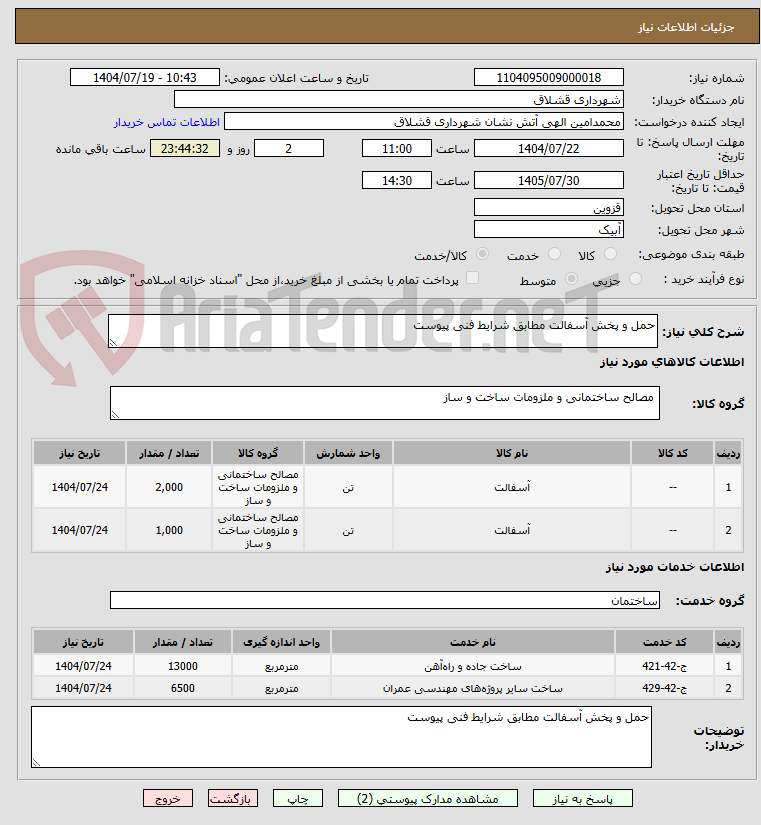
Task: Click the remaining days field '2'
Action: [289, 148]
